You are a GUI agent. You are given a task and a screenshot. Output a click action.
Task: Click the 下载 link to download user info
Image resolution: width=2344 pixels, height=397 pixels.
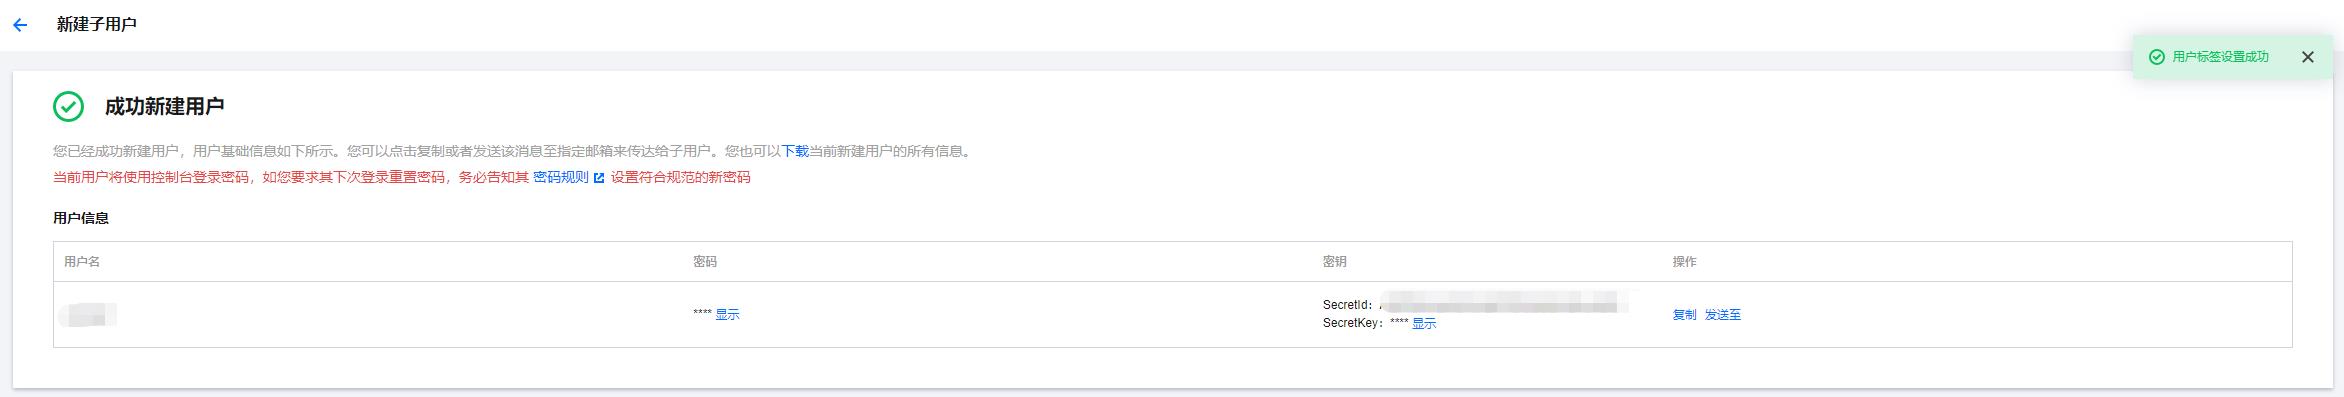tap(795, 151)
